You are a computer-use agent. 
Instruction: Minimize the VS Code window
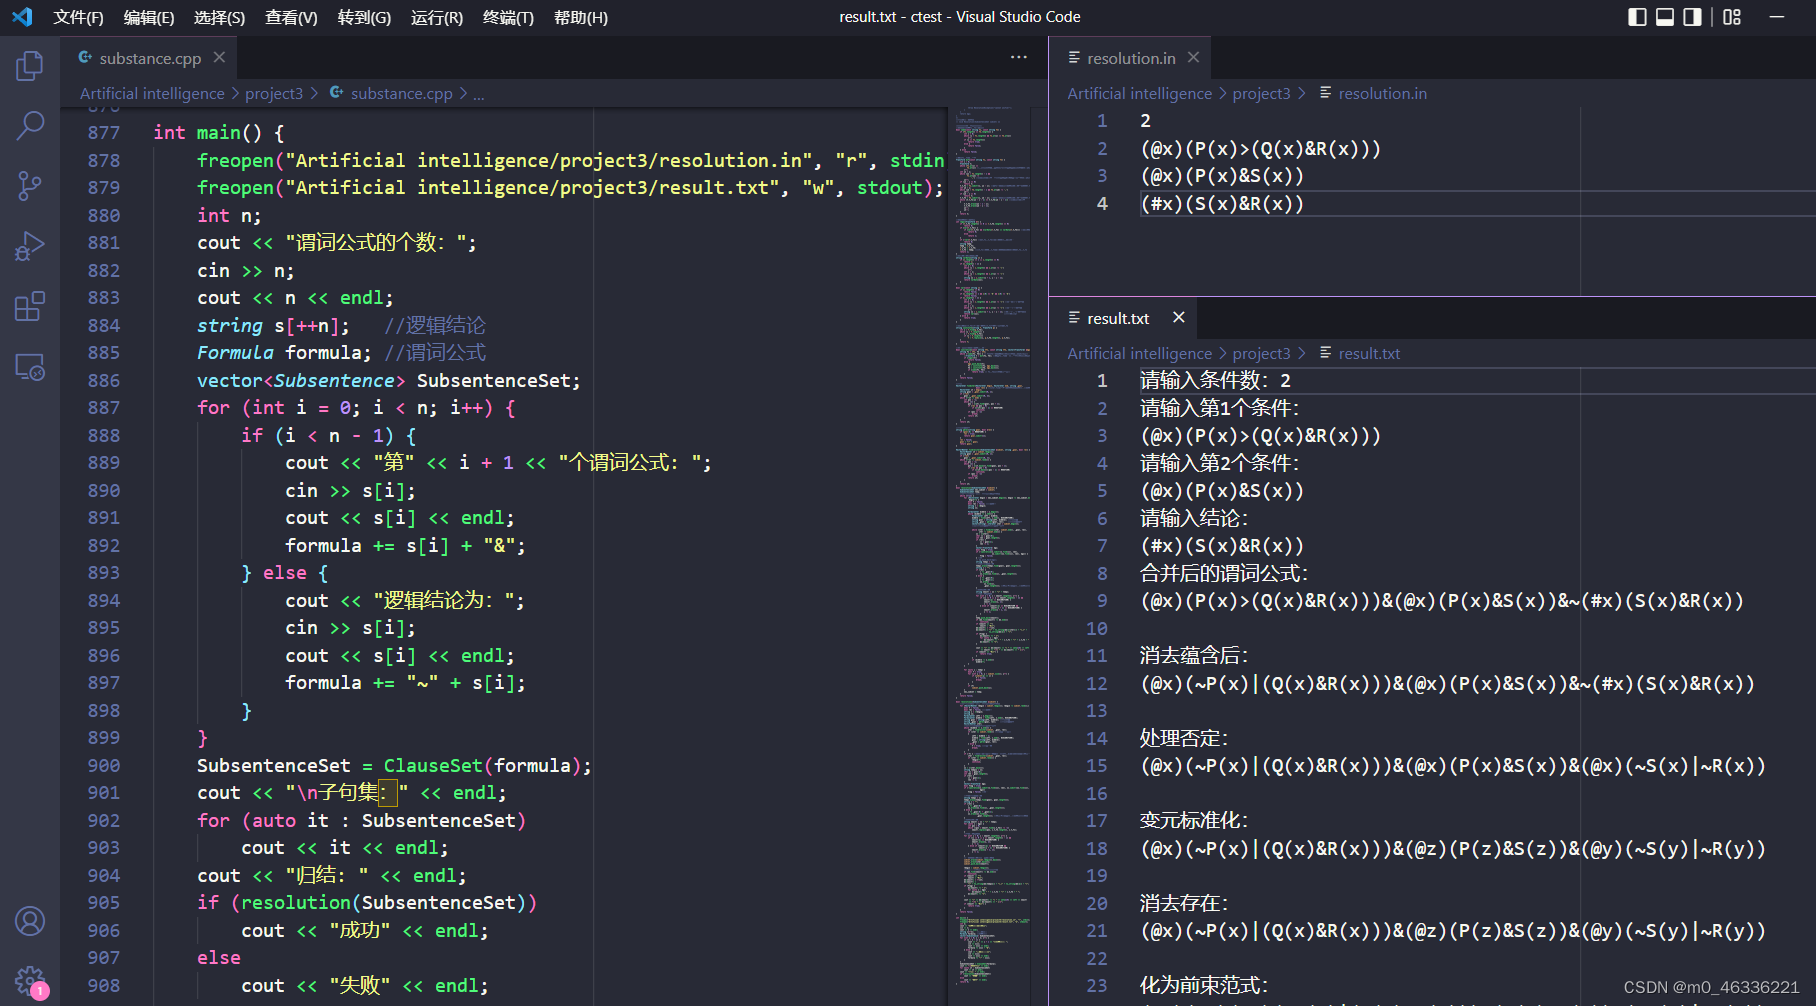[x=1777, y=17]
